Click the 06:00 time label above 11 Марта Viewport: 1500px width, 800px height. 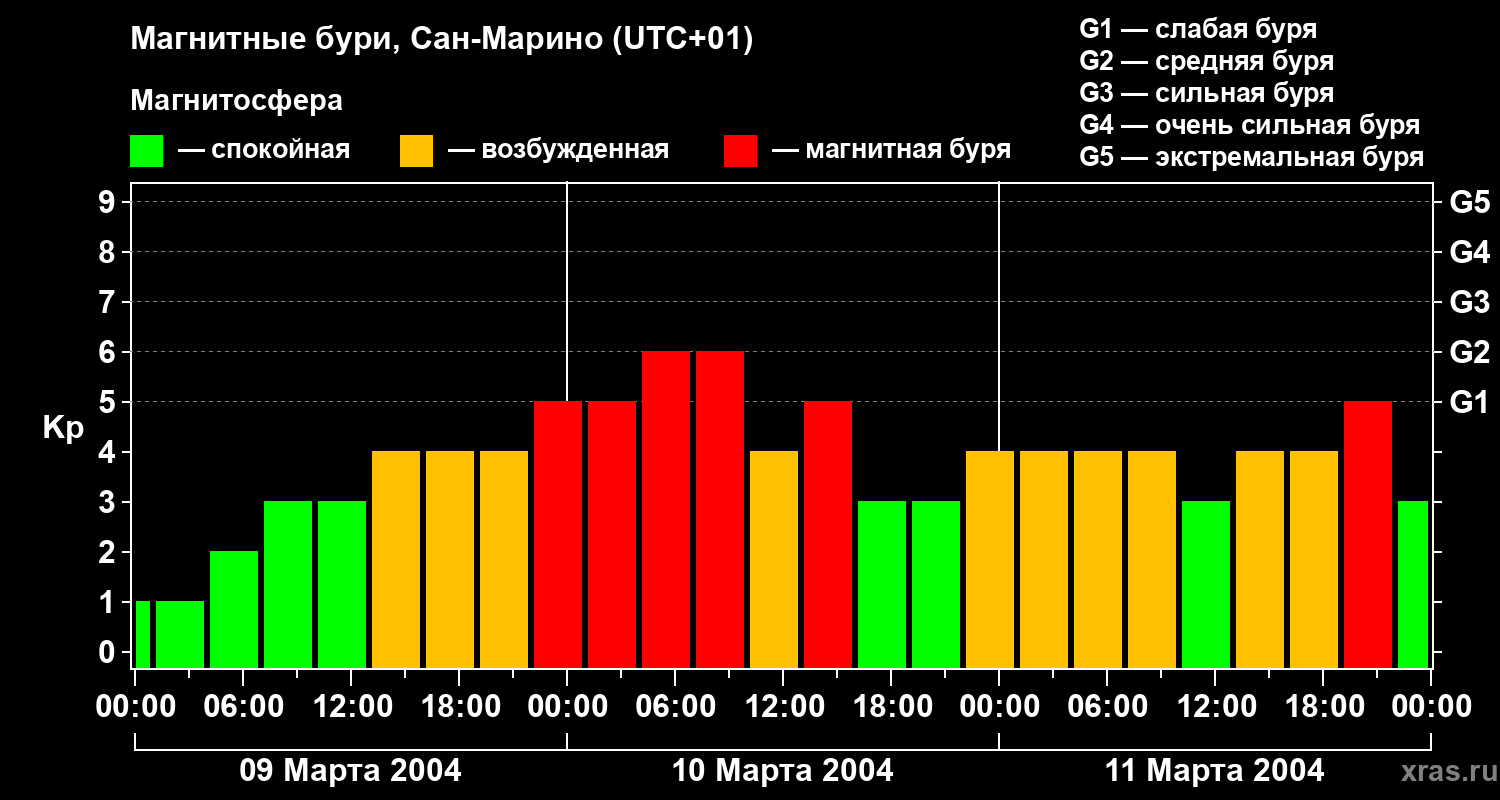tap(1107, 707)
